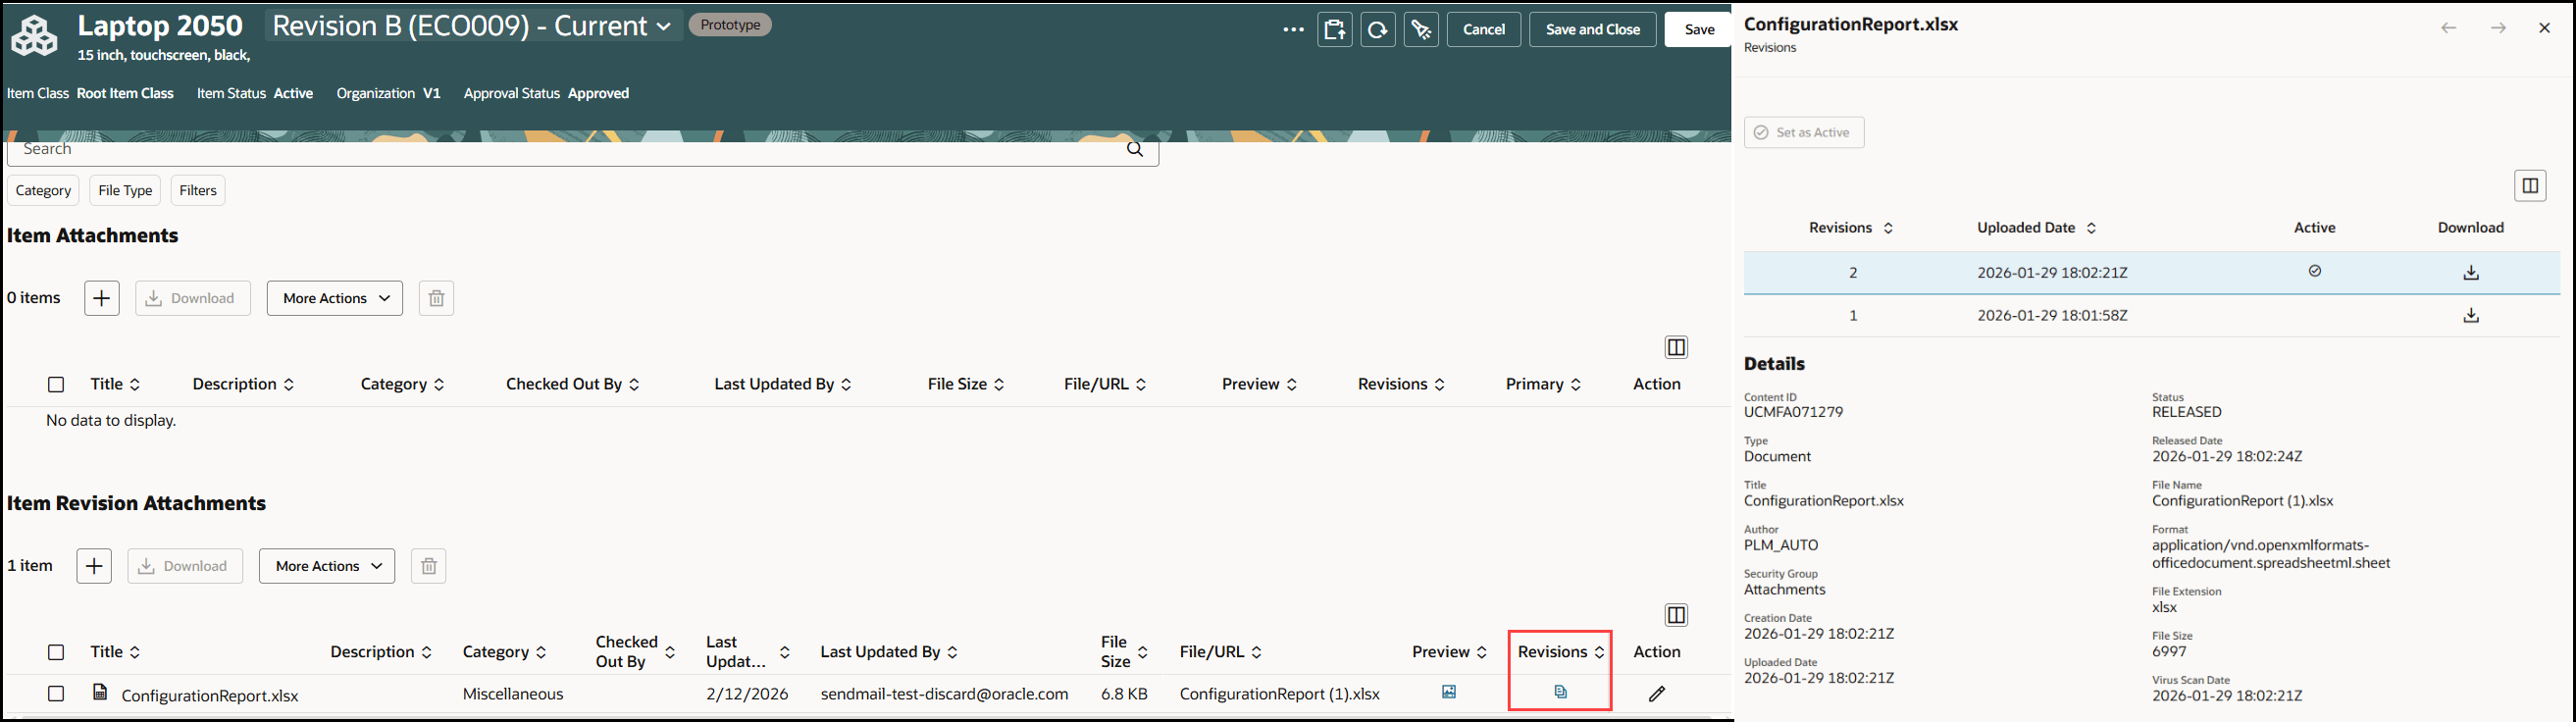Delete selected Item Revision Attachments with trash icon

coord(428,566)
